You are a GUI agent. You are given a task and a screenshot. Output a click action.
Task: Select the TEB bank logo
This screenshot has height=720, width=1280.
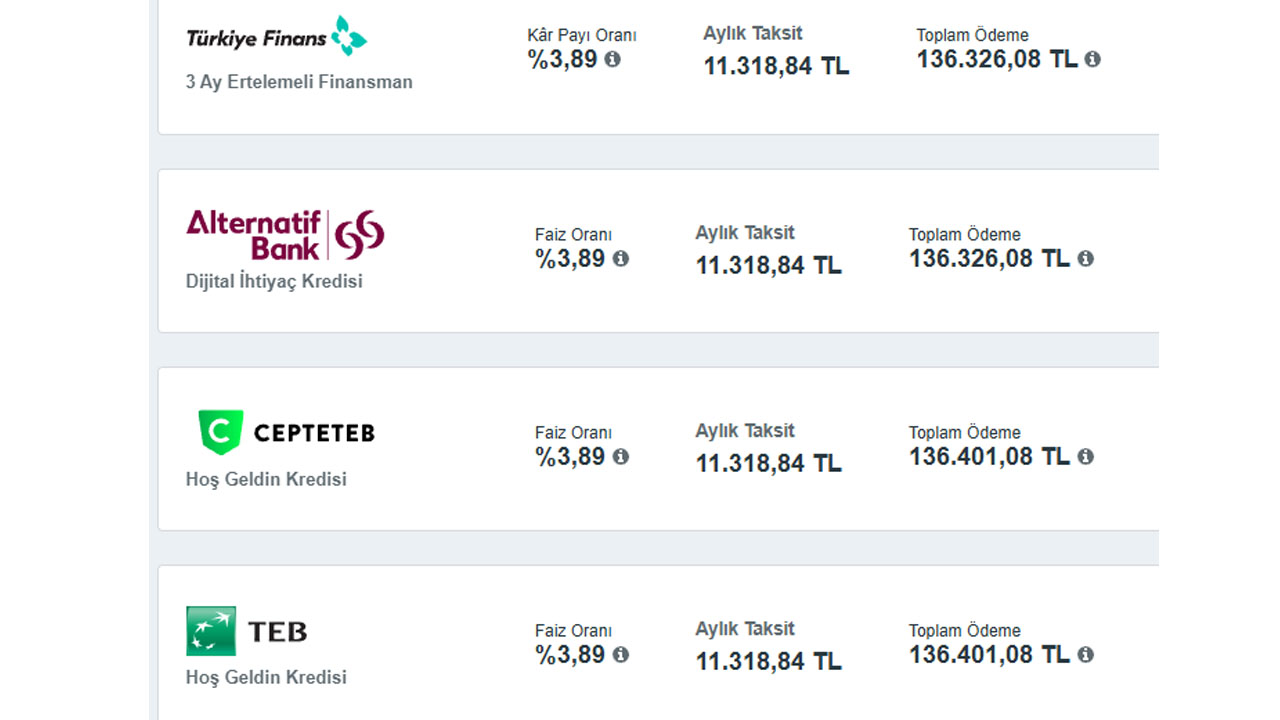247,631
